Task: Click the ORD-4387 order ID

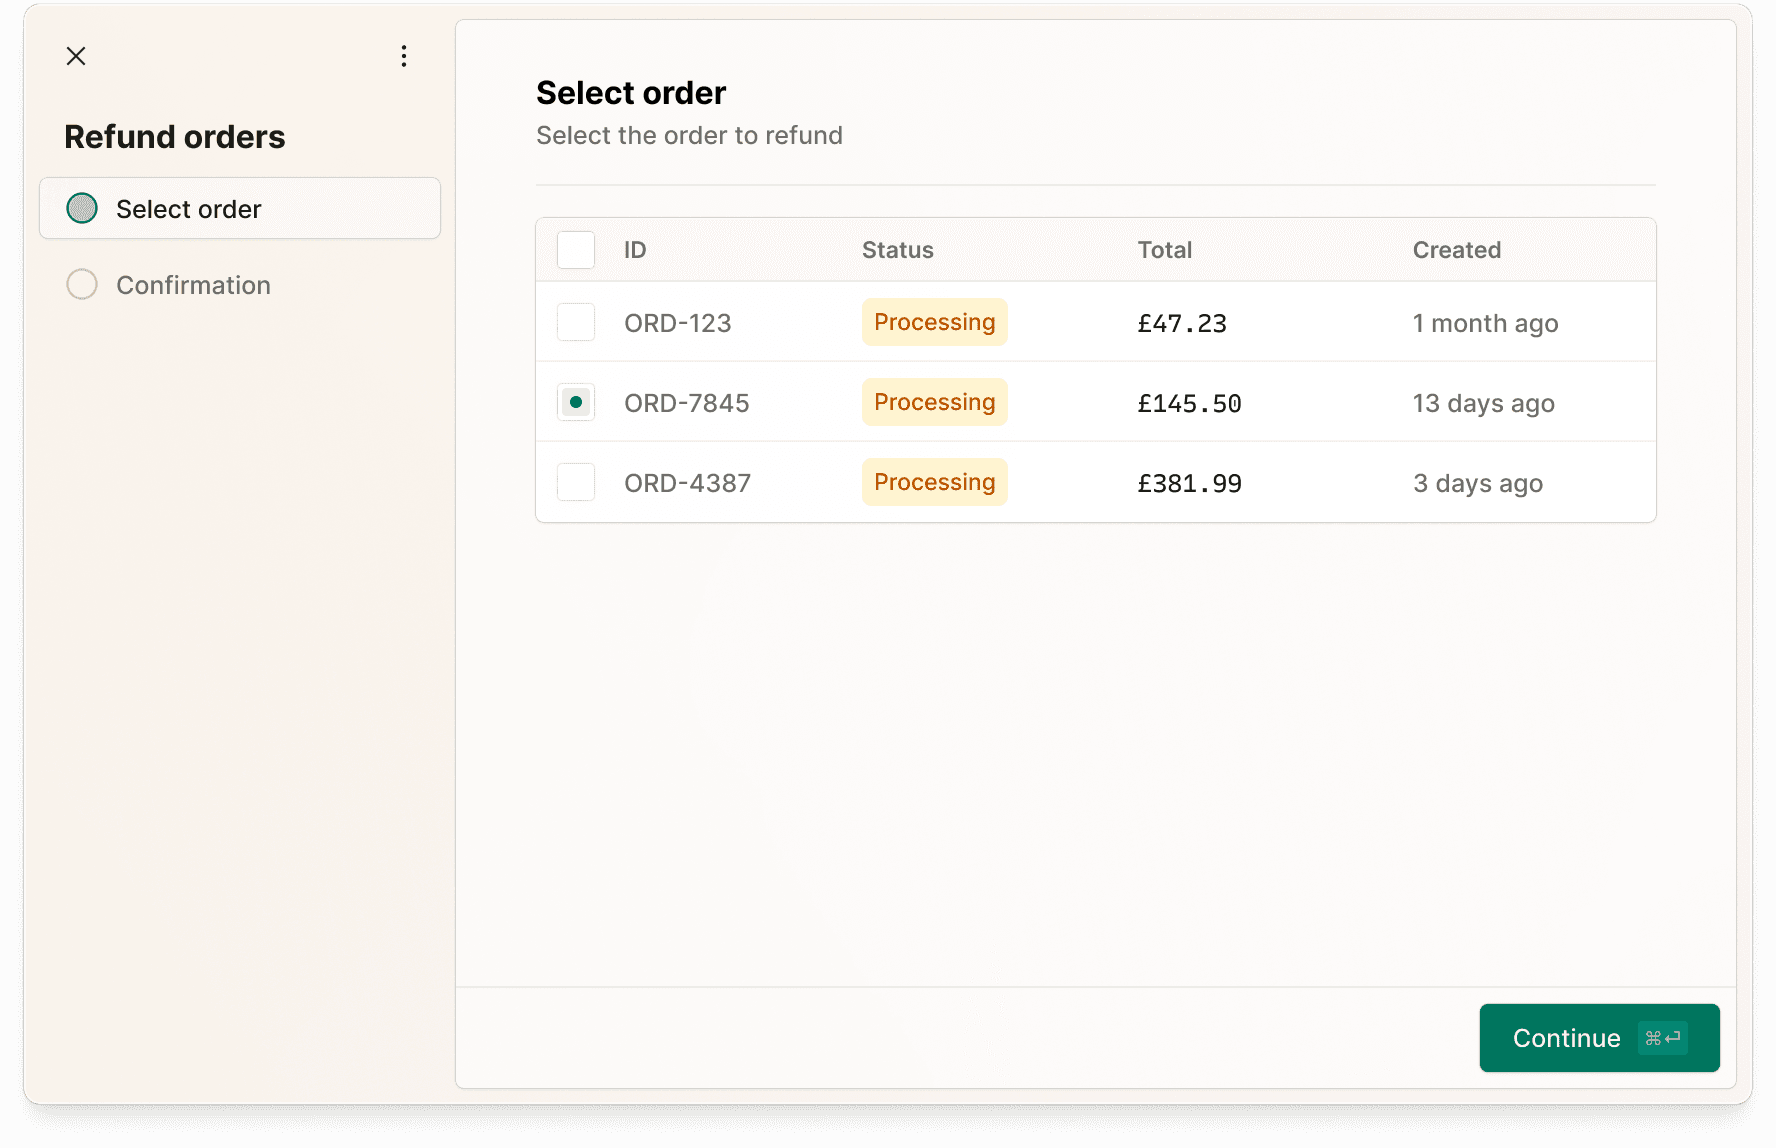Action: [x=688, y=483]
